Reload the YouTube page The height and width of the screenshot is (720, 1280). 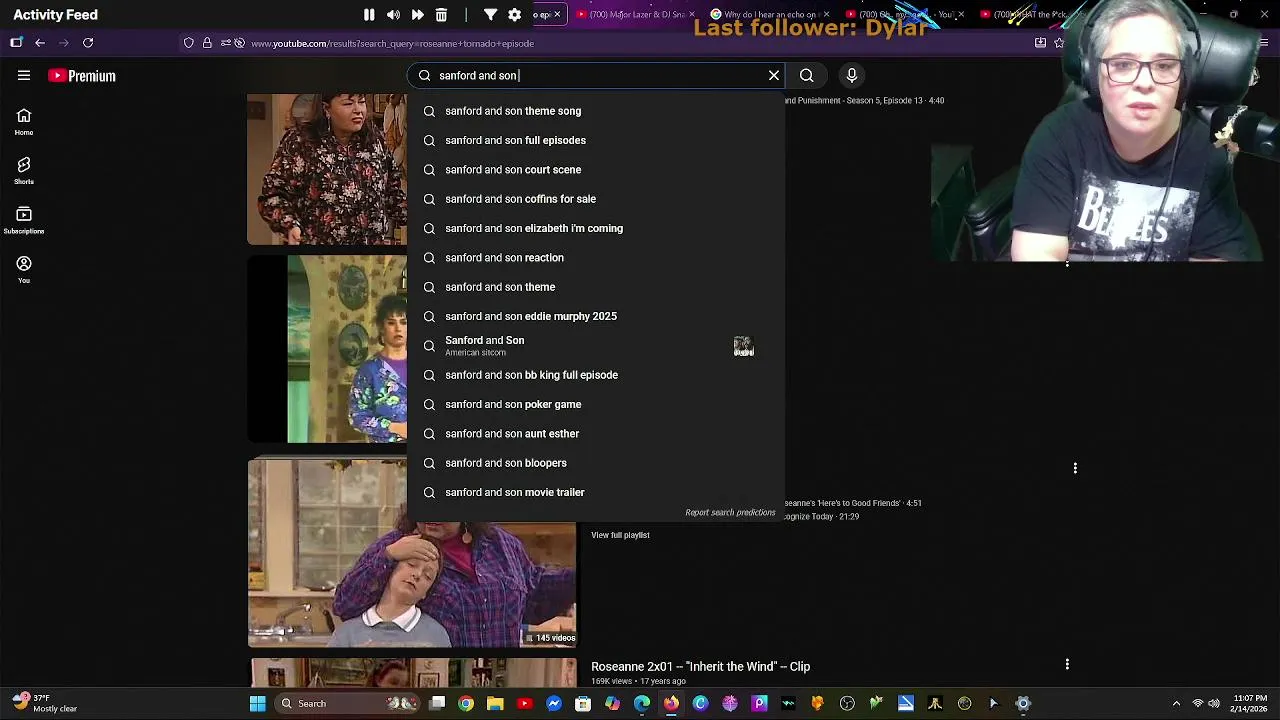click(88, 43)
